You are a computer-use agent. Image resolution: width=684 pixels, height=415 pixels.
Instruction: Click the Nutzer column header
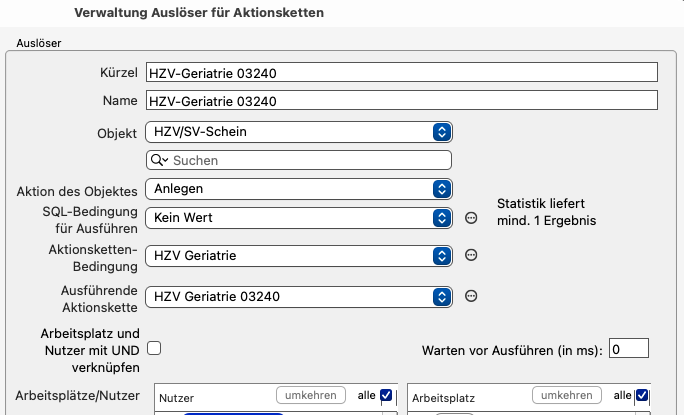coord(177,398)
